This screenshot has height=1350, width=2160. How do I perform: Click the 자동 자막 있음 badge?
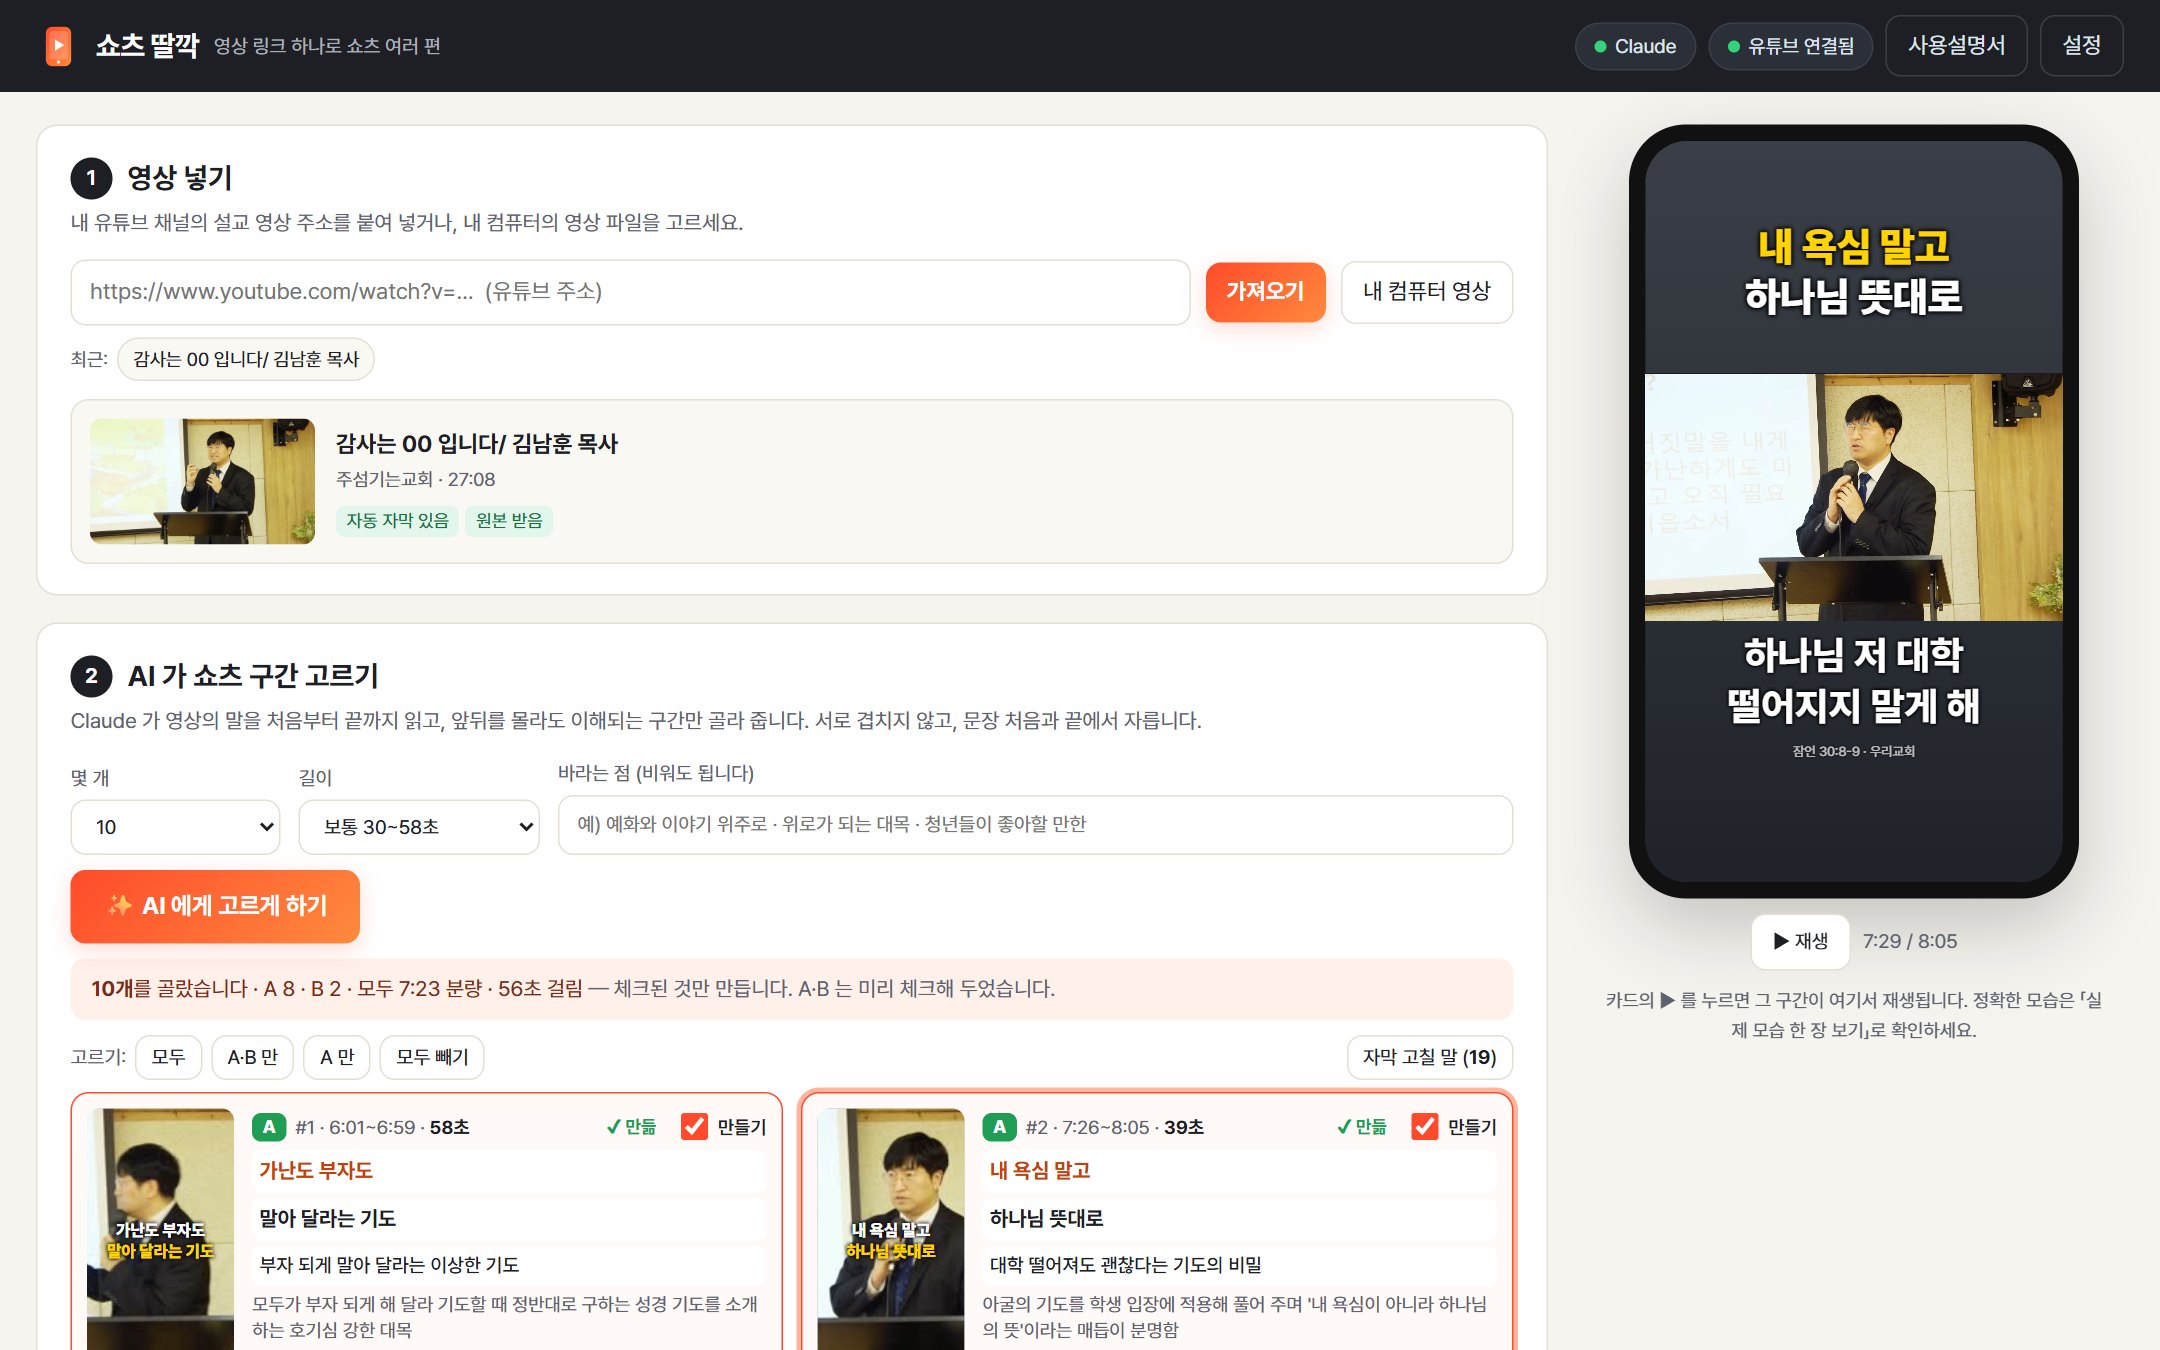click(x=397, y=520)
